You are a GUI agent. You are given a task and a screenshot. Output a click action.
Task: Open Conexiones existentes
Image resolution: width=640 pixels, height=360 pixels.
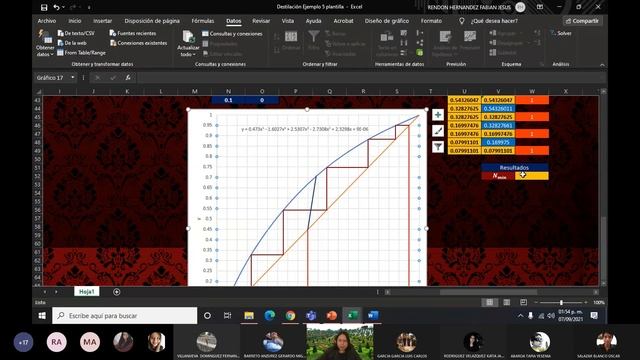coord(138,43)
